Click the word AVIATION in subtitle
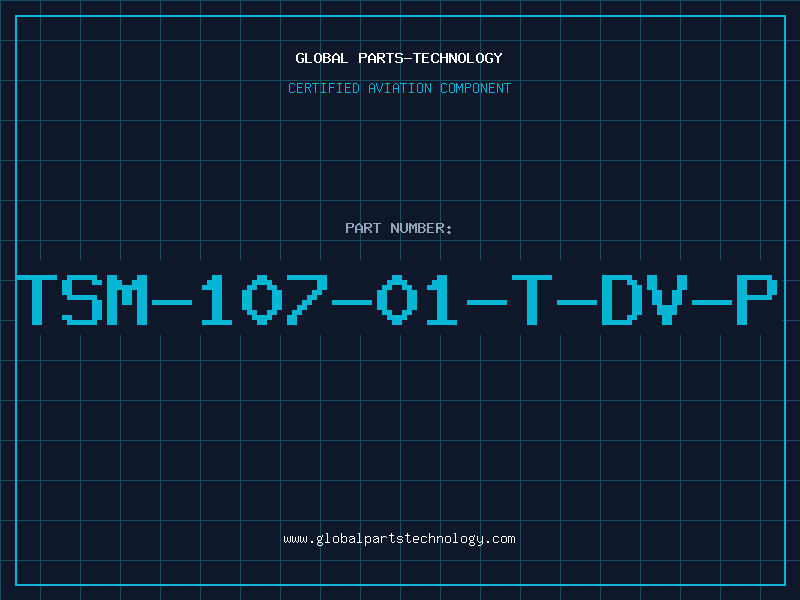 [400, 88]
